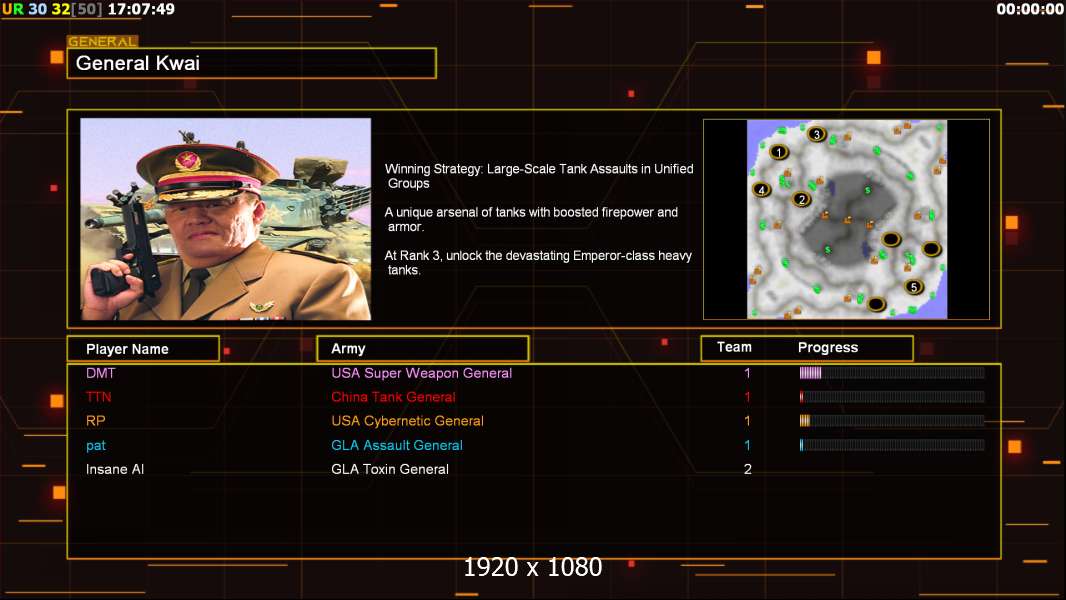Click GLA Assault General army text
The image size is (1066, 600).
point(397,445)
